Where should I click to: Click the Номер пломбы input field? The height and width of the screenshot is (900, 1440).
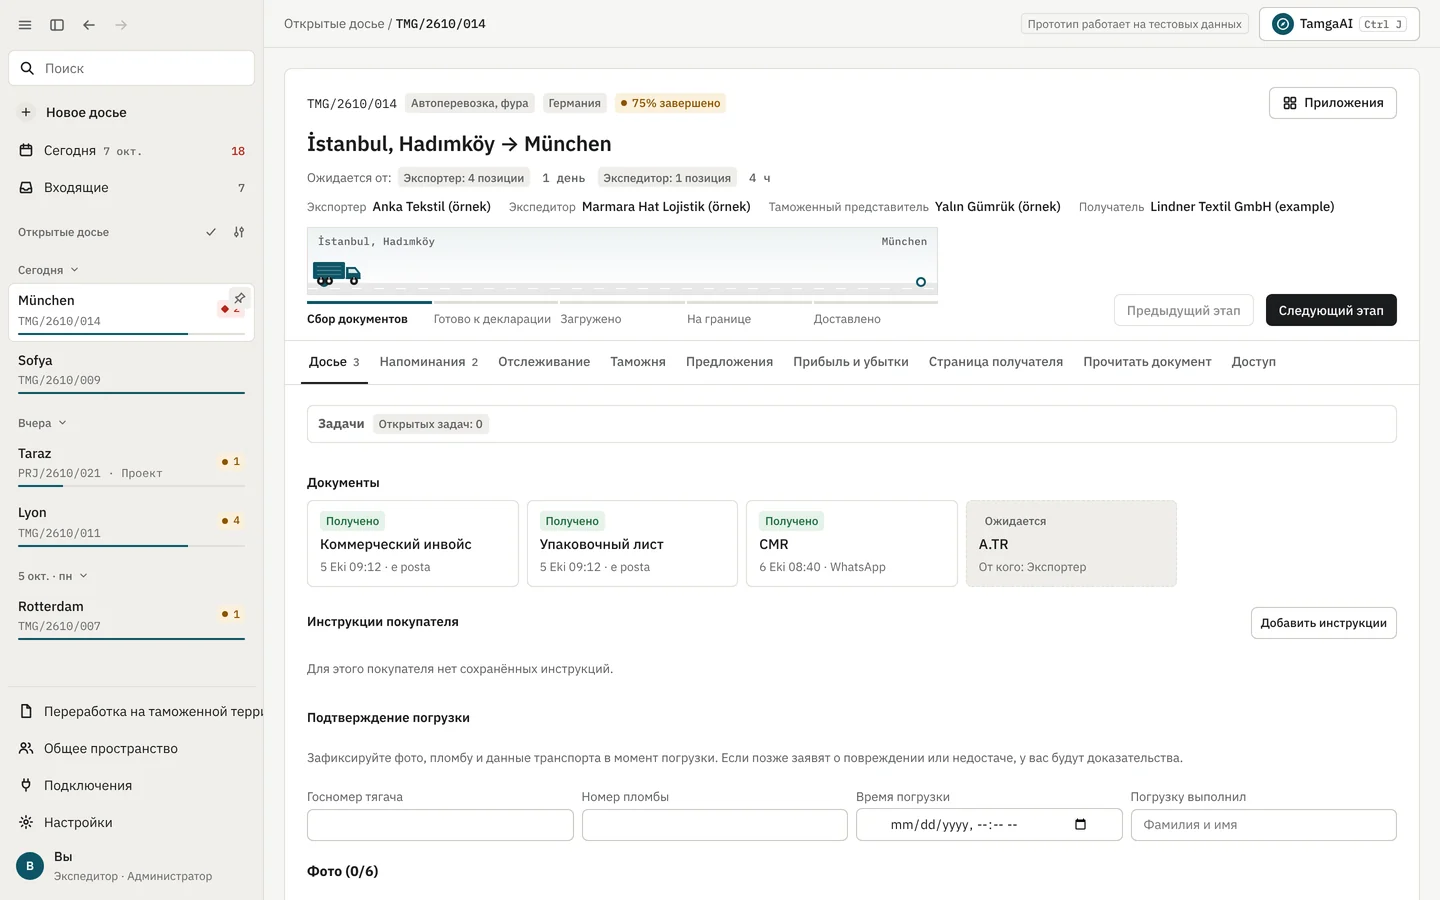(714, 825)
